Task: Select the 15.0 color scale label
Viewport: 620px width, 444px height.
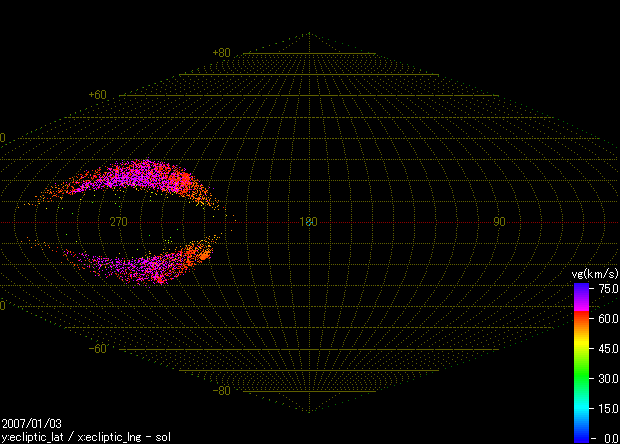Action: (x=606, y=408)
